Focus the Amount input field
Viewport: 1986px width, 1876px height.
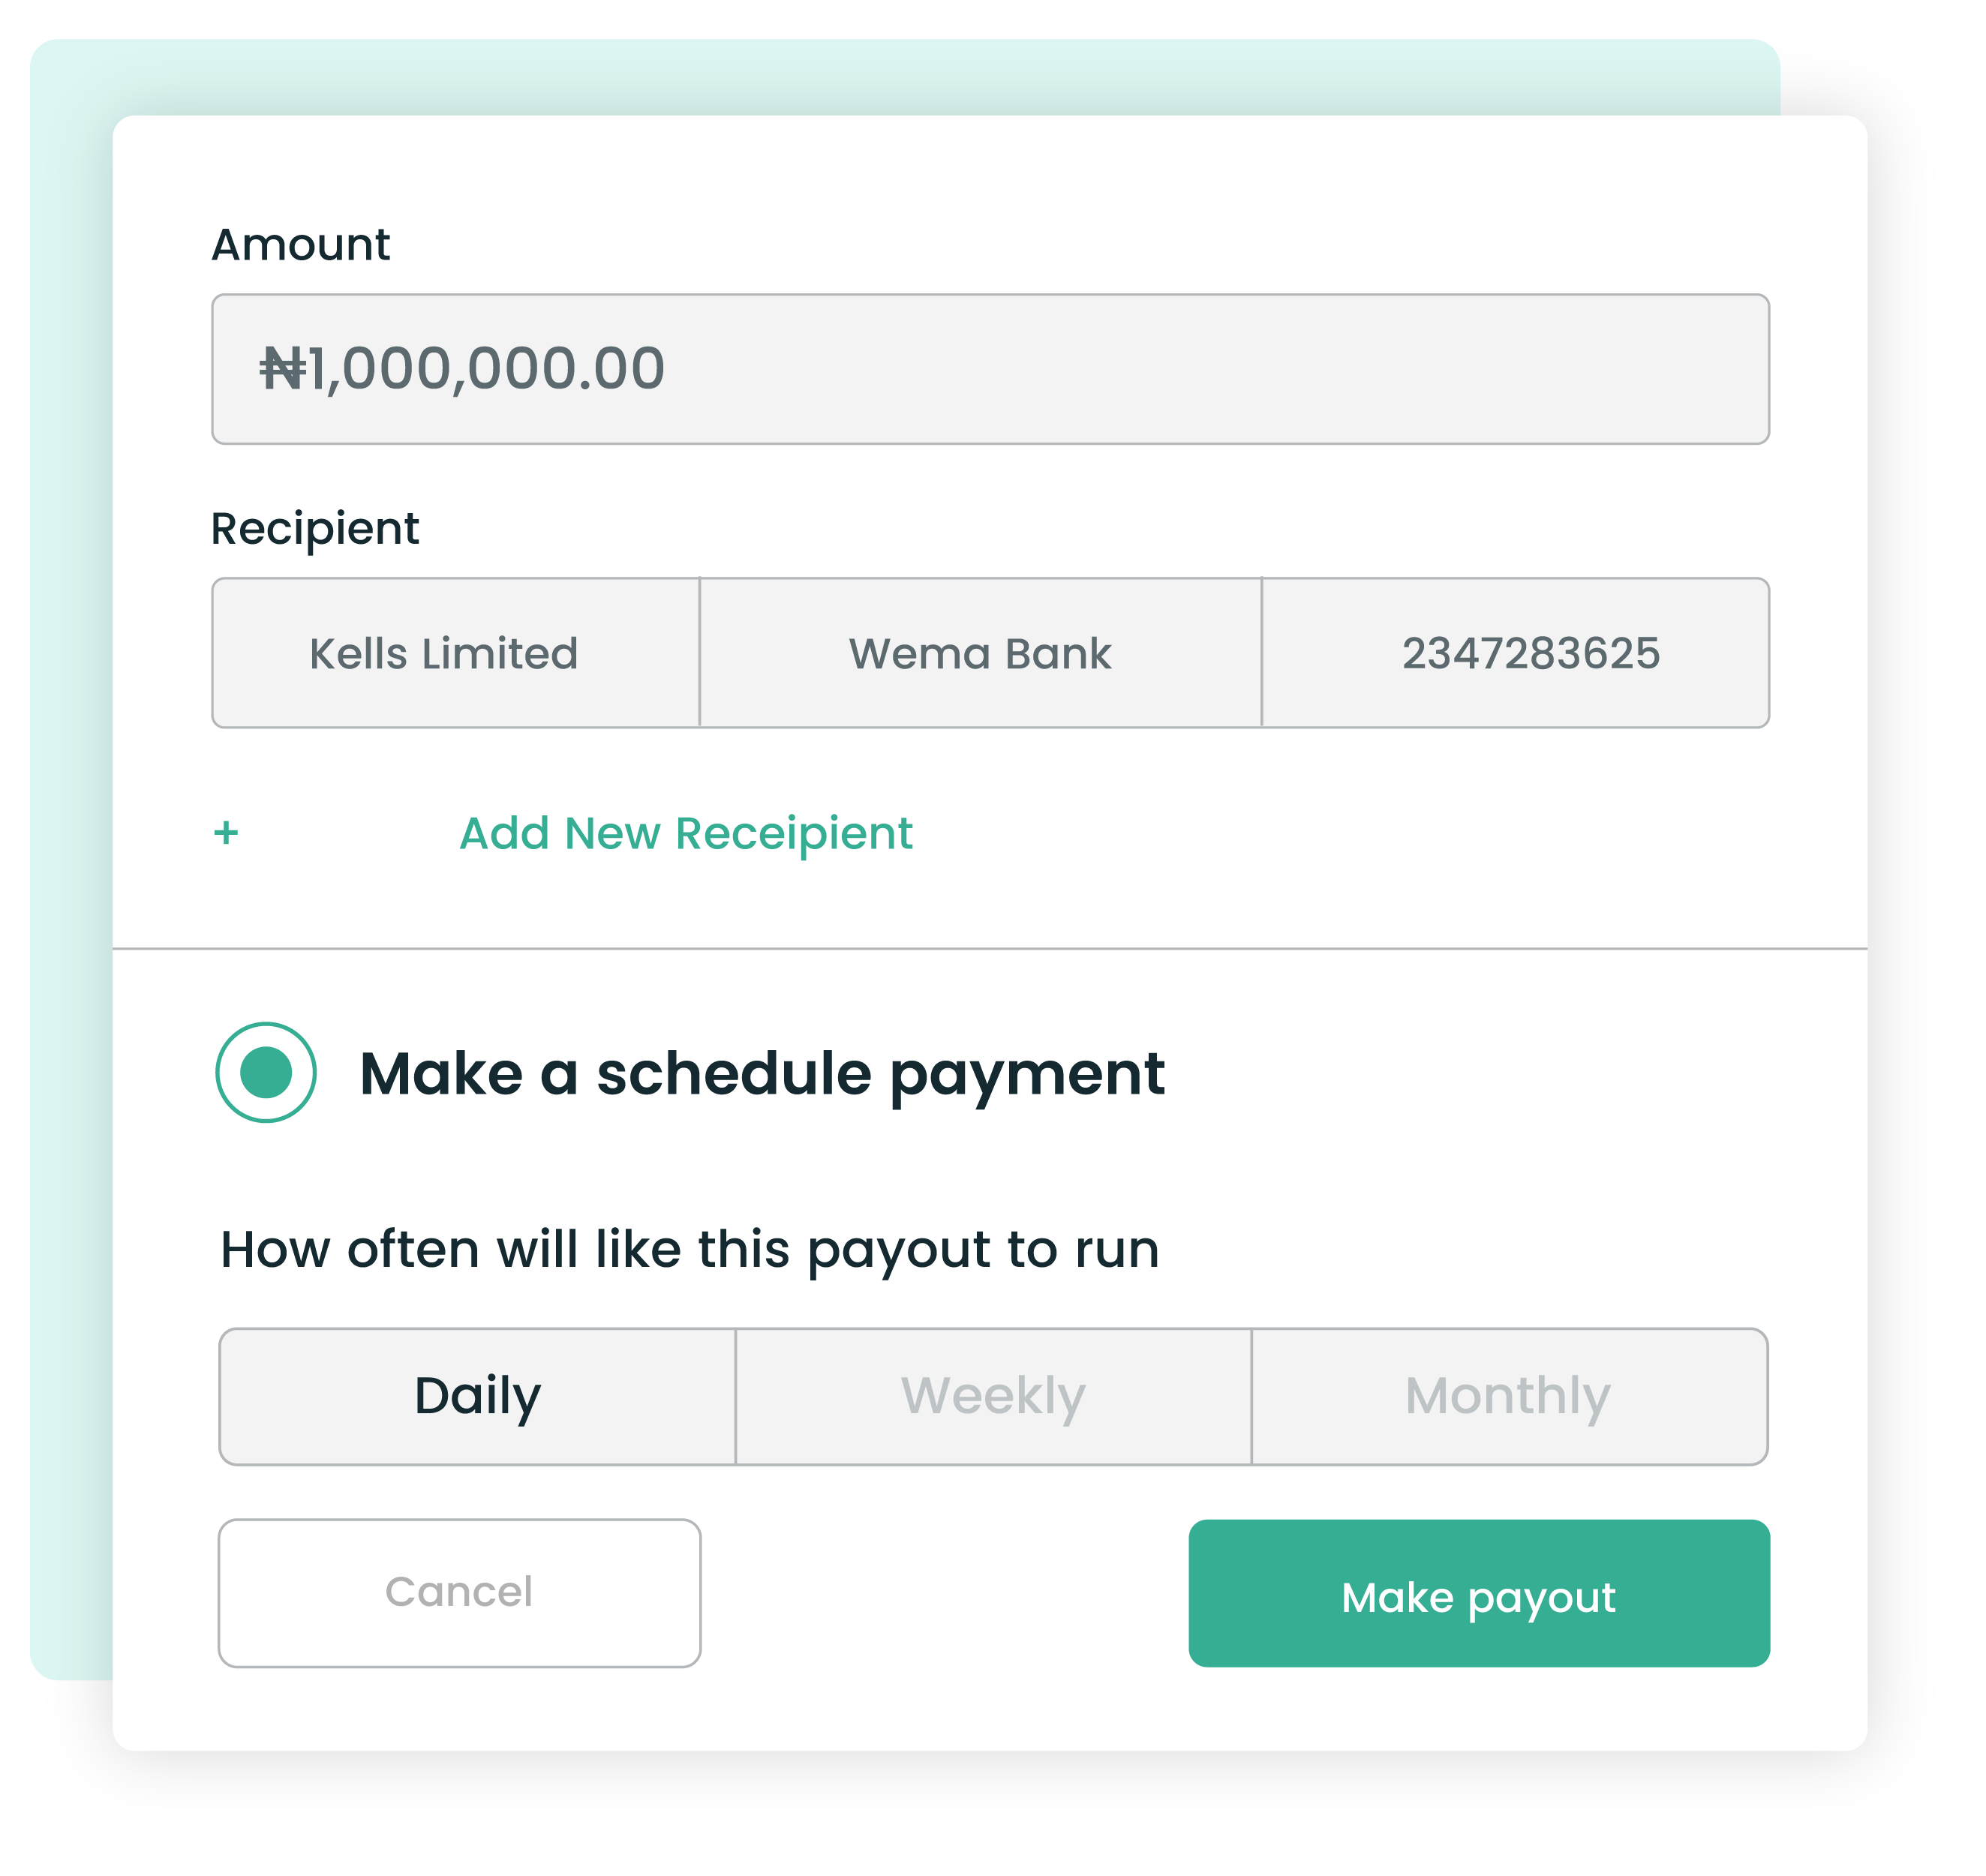(x=1100, y=368)
